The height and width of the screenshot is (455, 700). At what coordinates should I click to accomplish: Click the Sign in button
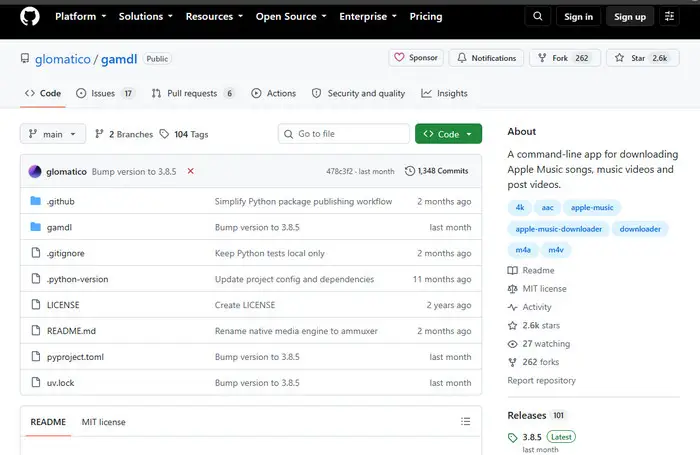[x=579, y=17]
